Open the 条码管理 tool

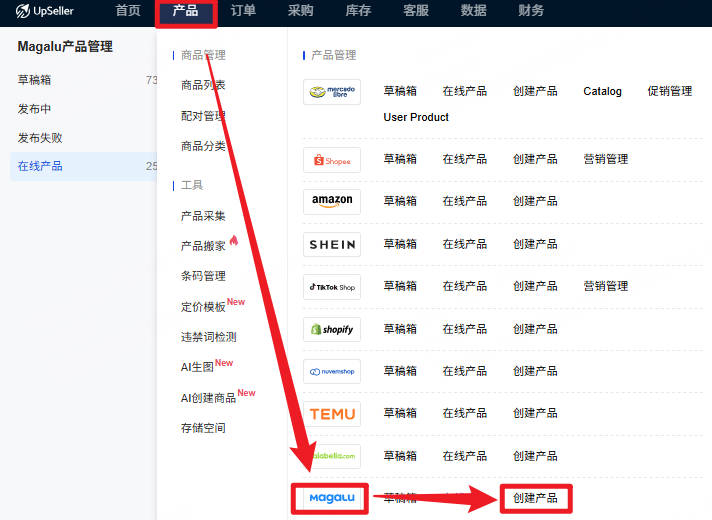(203, 276)
